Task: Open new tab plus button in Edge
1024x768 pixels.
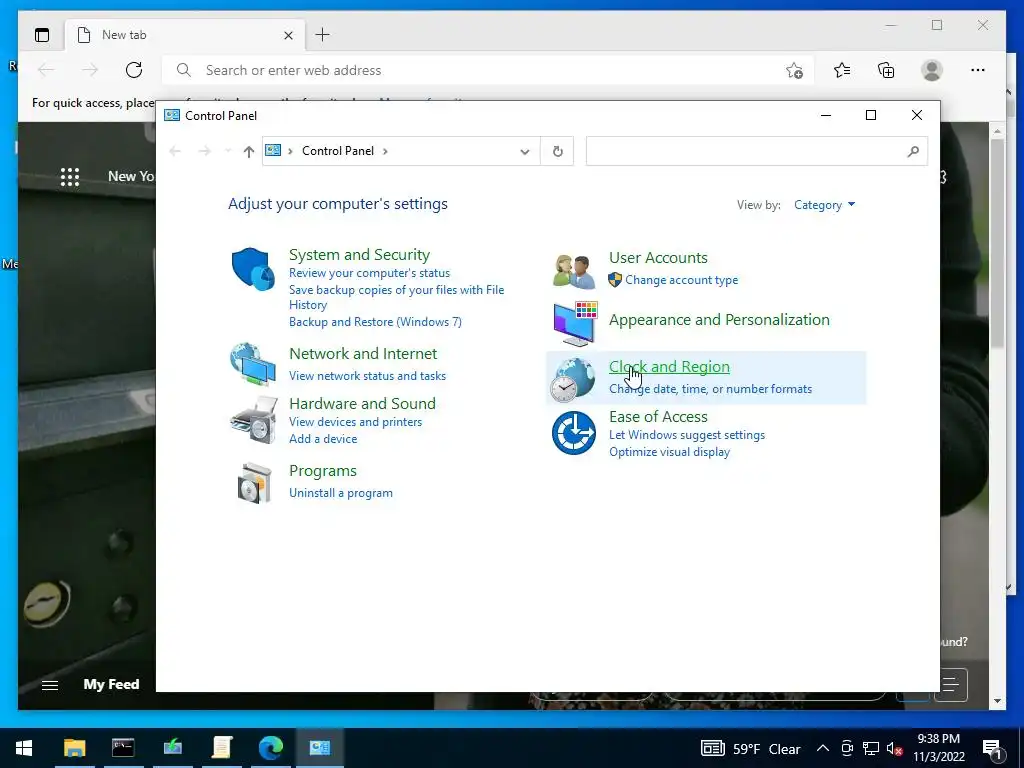Action: click(323, 35)
